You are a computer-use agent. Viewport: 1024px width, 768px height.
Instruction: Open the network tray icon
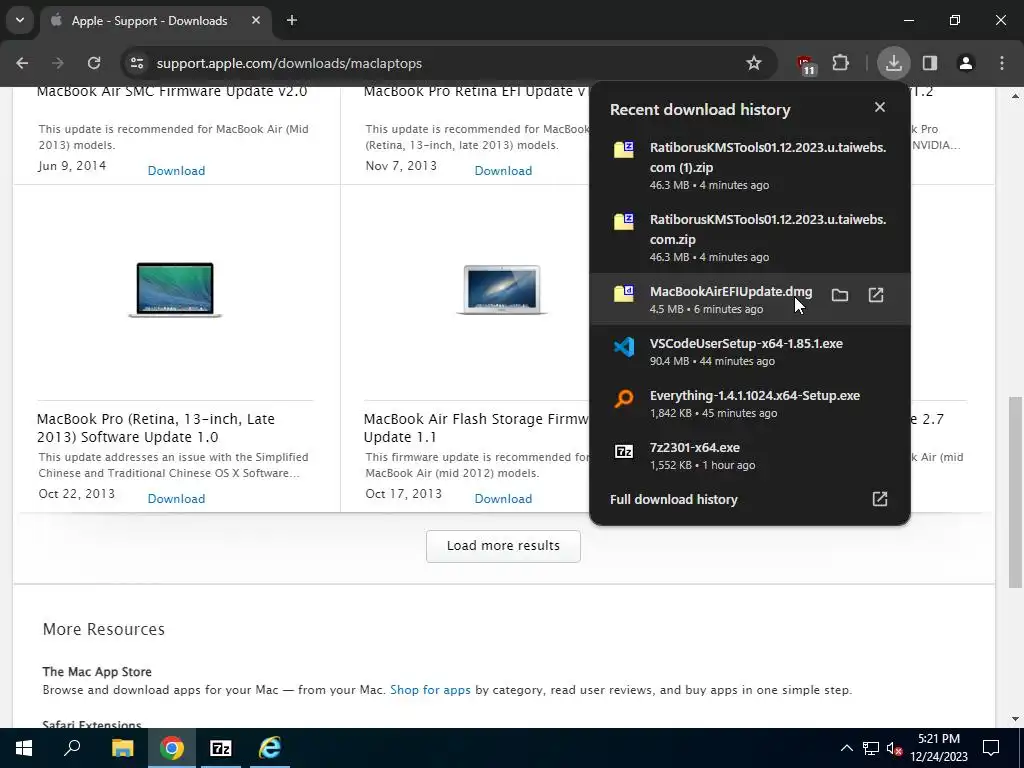tap(871, 748)
